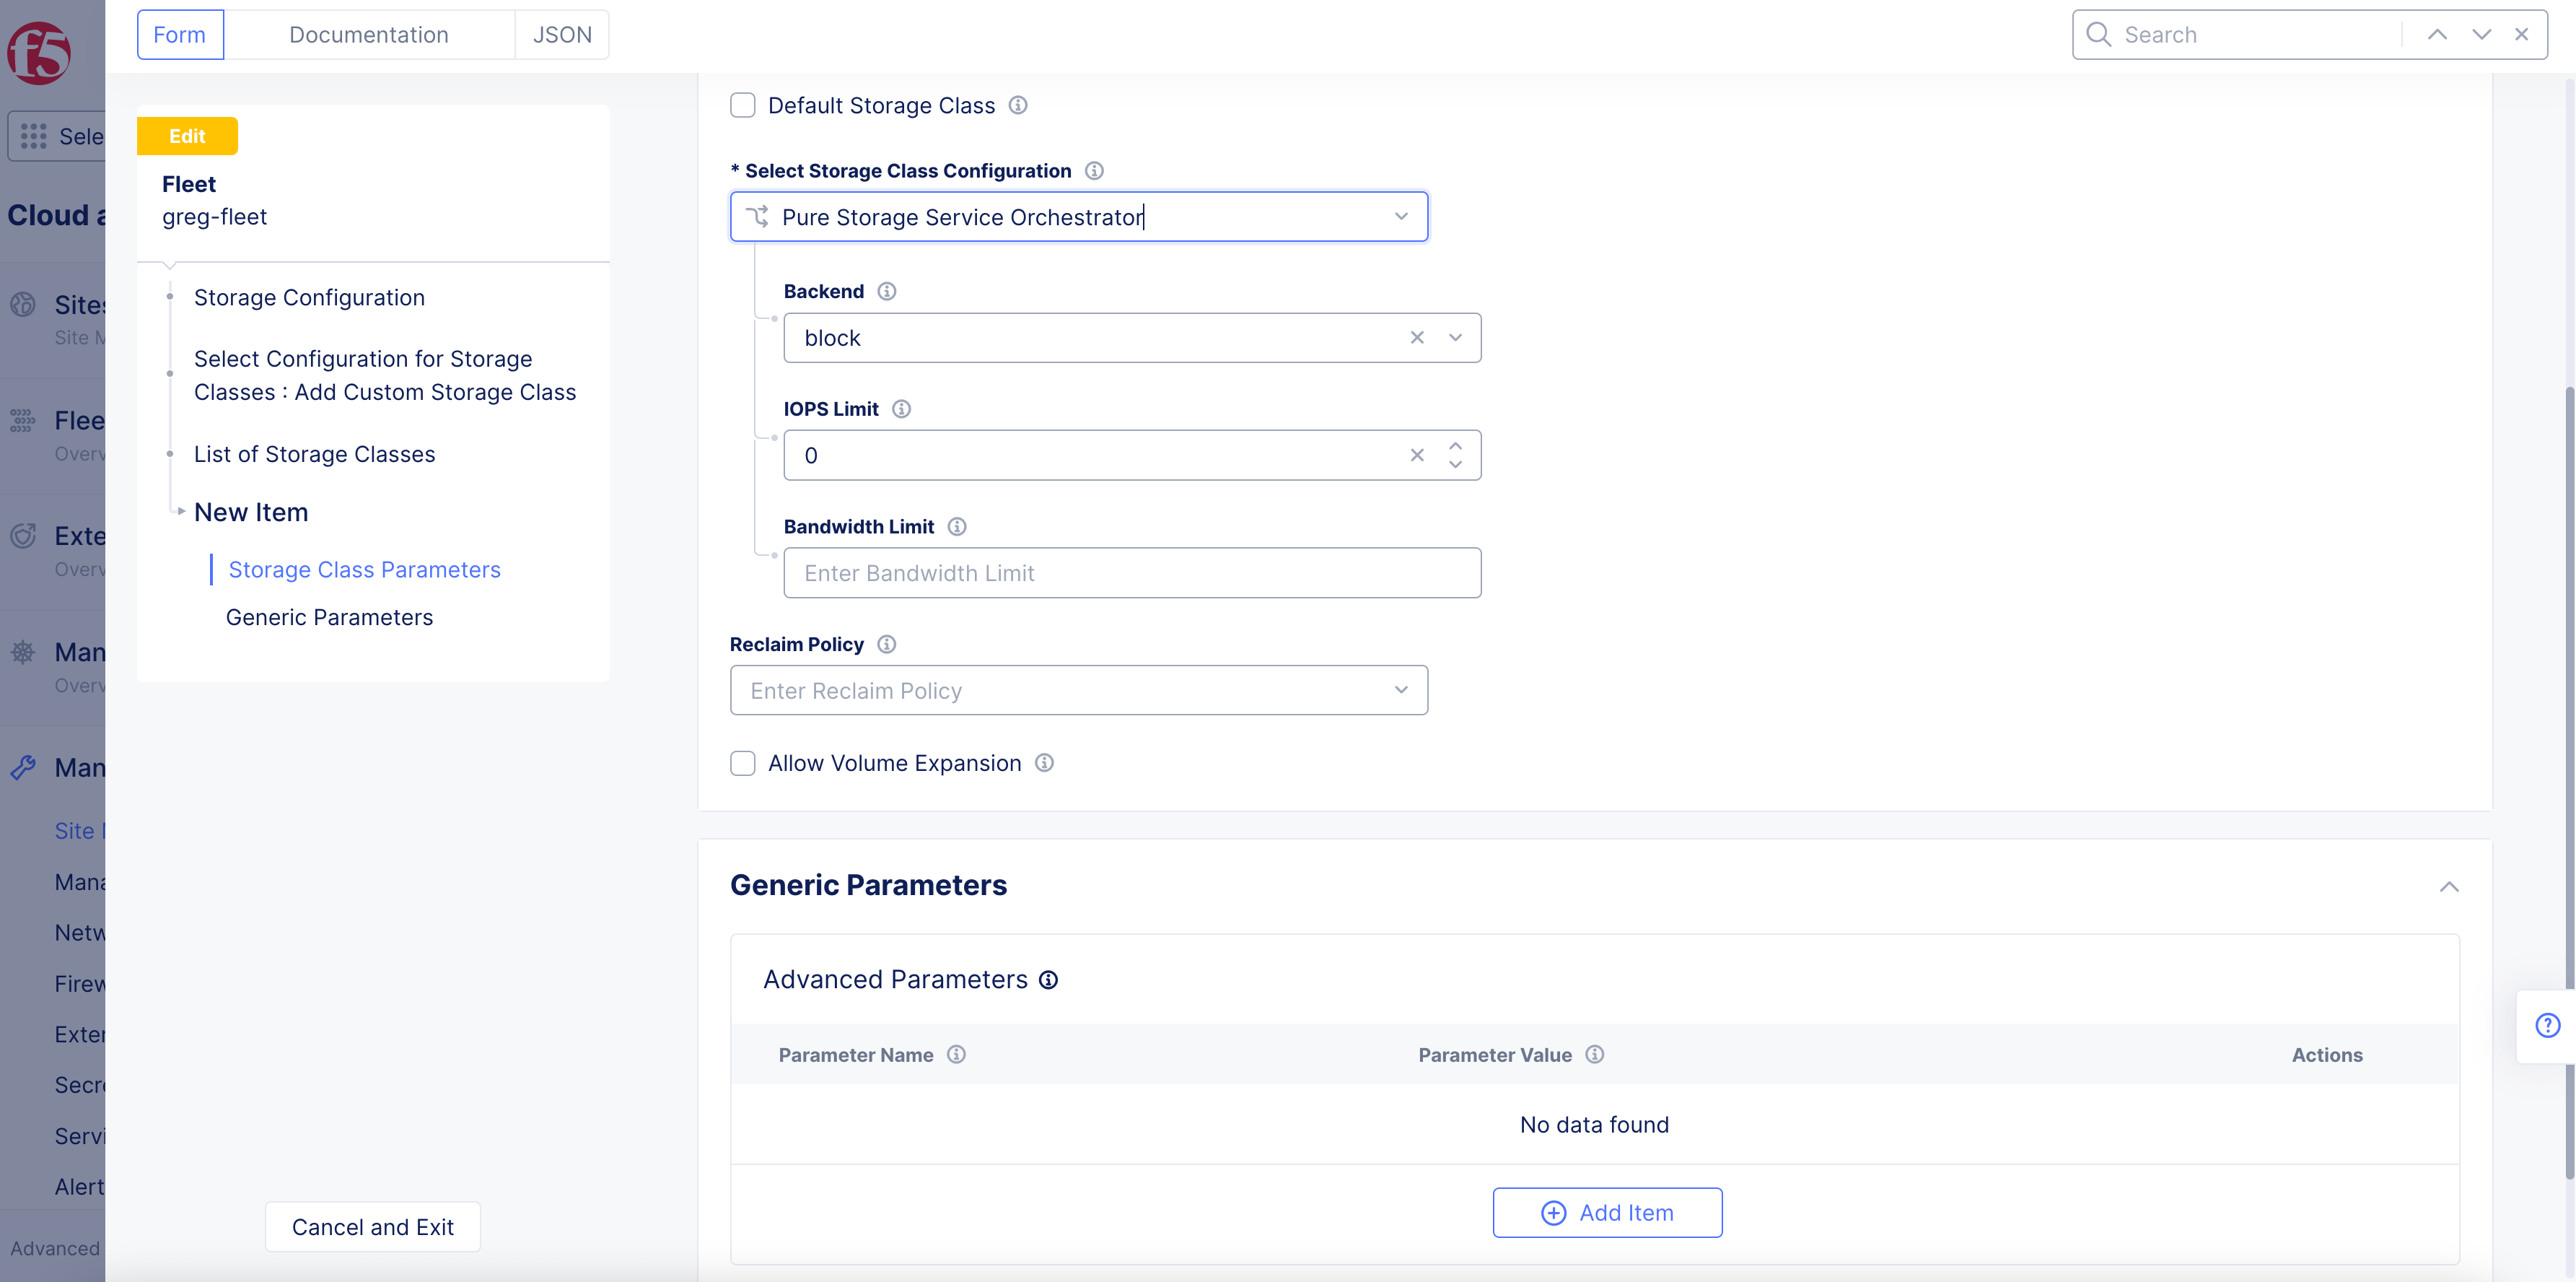This screenshot has height=1282, width=2576.
Task: Open the service selector grid icon
Action: coord(34,136)
